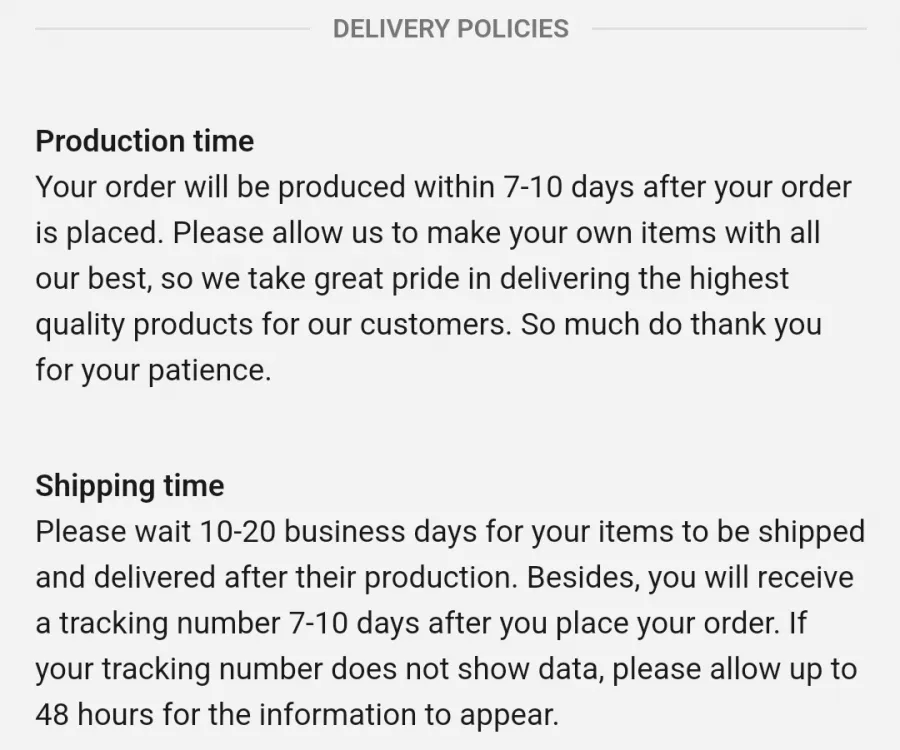Select the "Shipping time" bold heading
900x750 pixels.
pos(130,487)
